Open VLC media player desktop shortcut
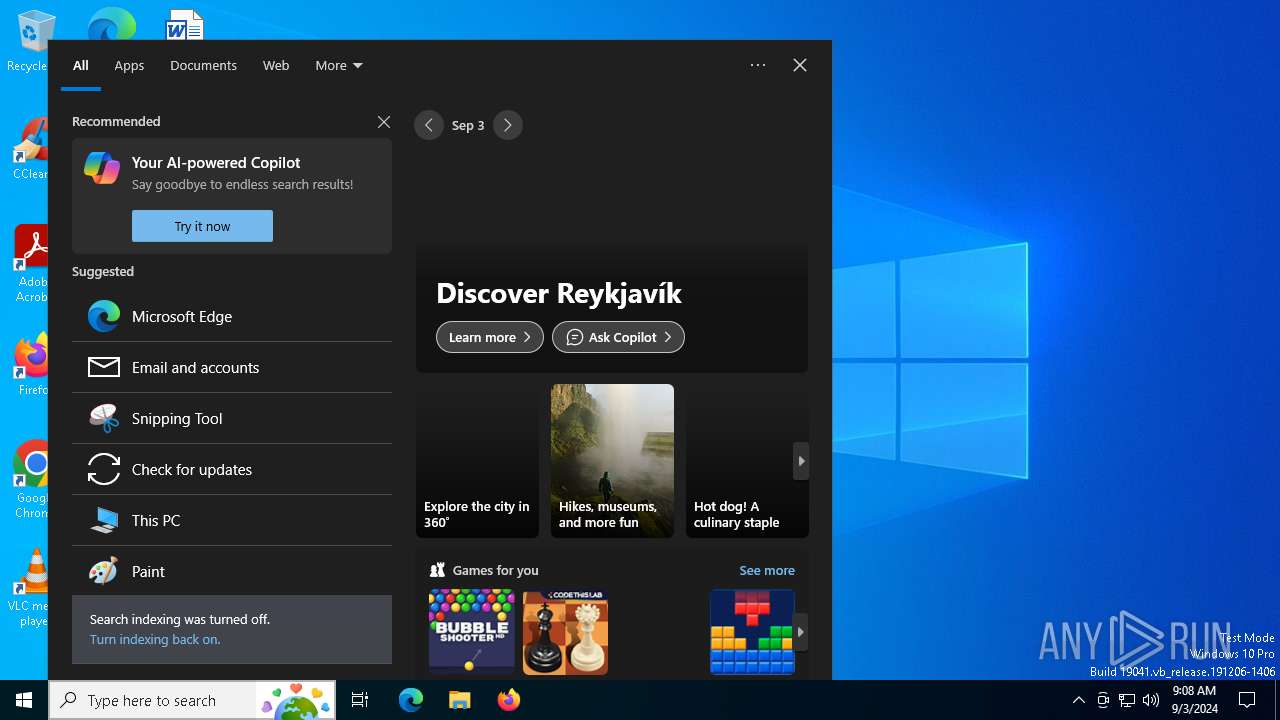 click(30, 588)
